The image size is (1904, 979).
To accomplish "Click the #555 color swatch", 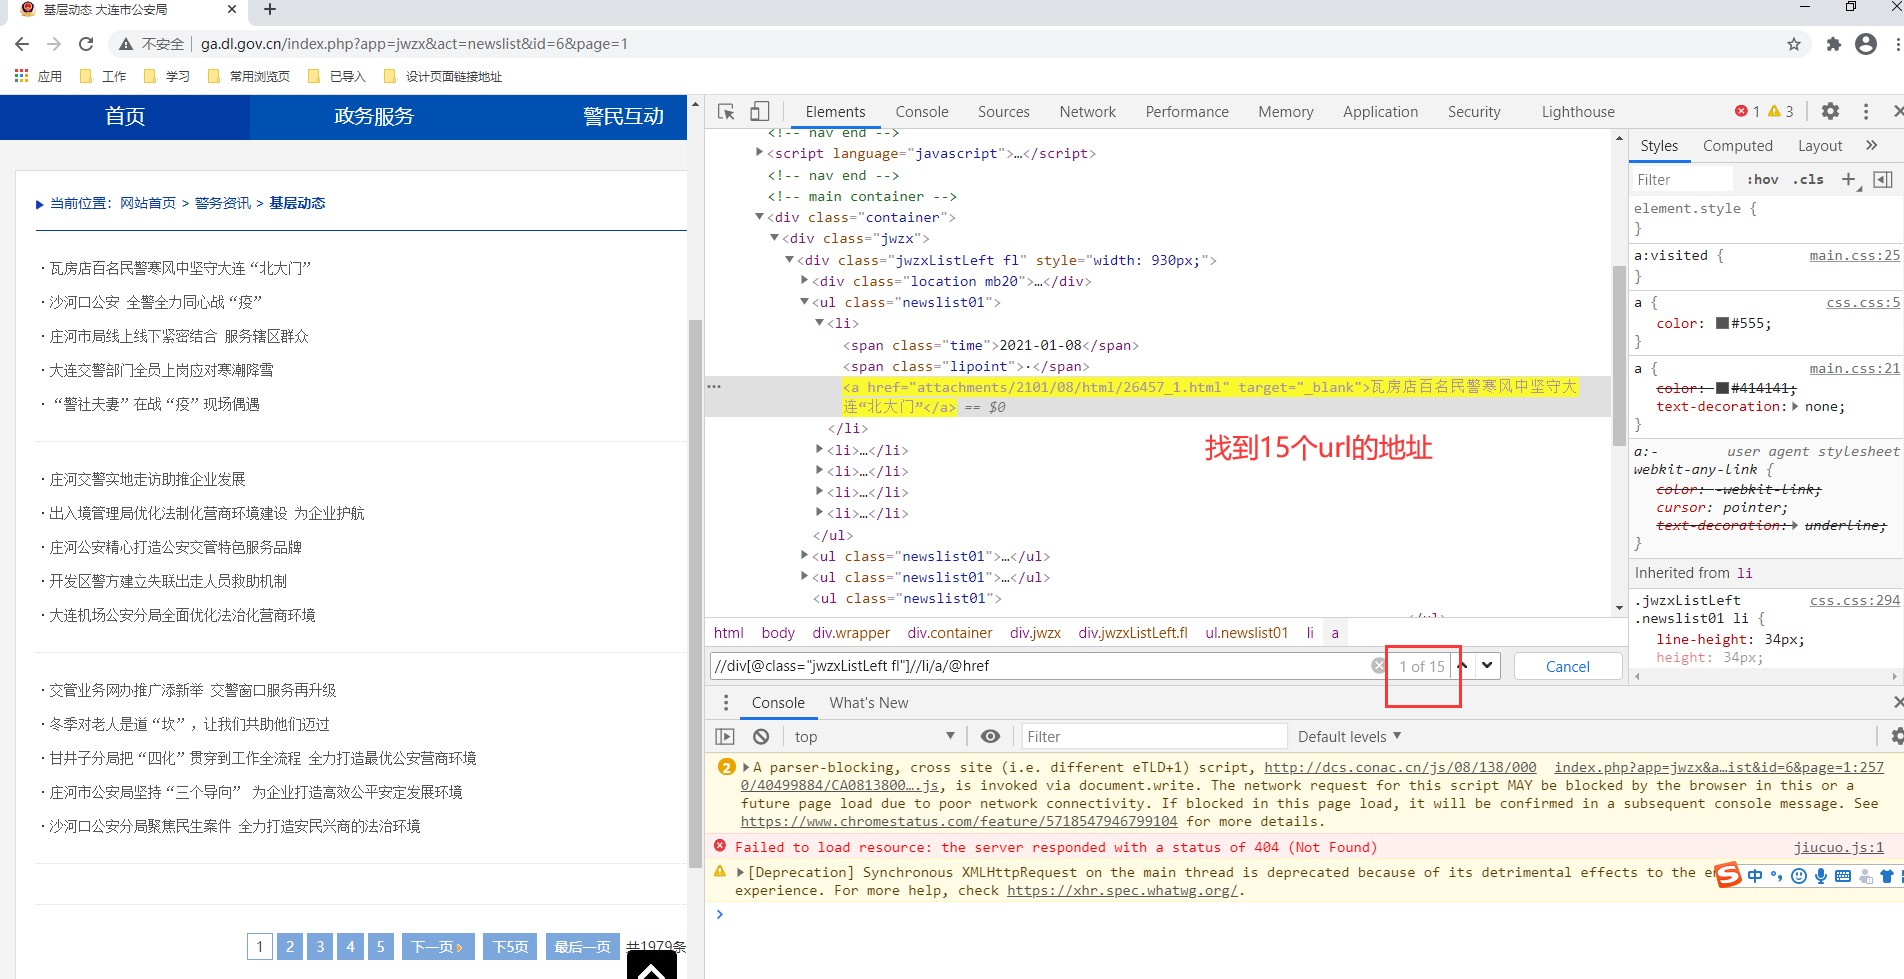I will pos(1722,323).
